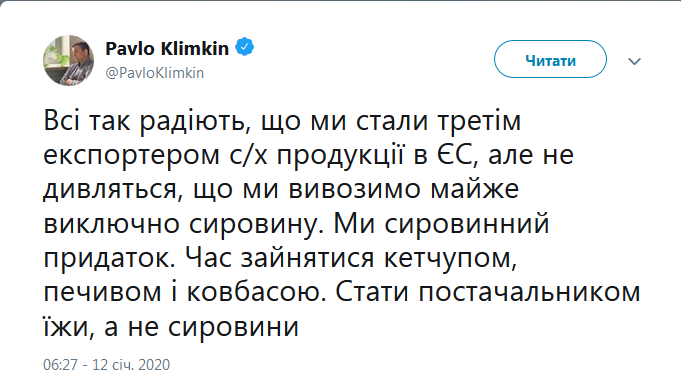Click the word 'печивом' in the tweet
The image size is (681, 380).
point(102,294)
